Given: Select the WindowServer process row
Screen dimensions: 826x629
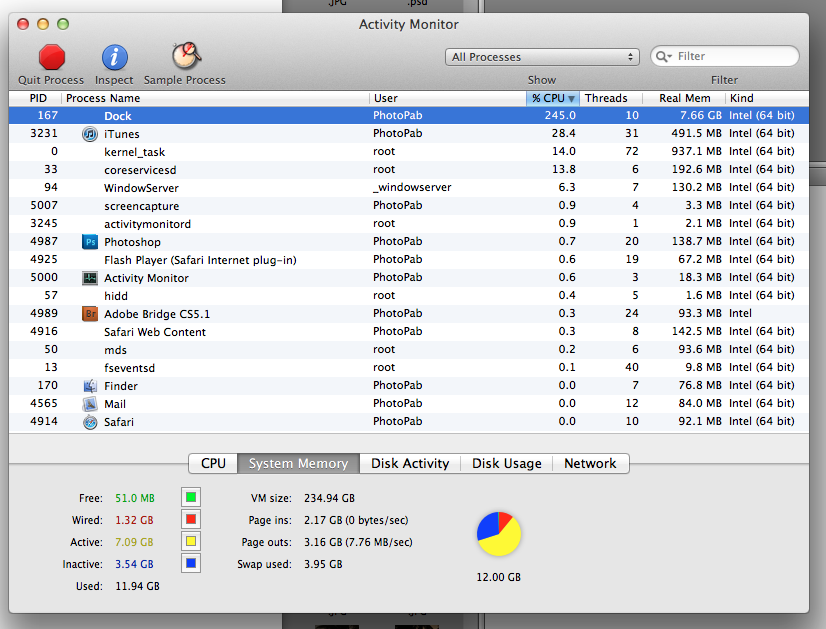Looking at the screenshot, I should [x=409, y=188].
